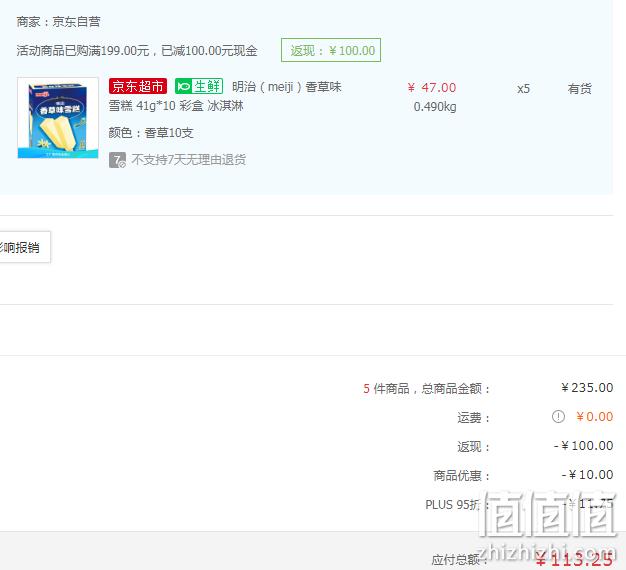Select the quantity x5 text
Screen dimensions: 626x570
pos(523,89)
